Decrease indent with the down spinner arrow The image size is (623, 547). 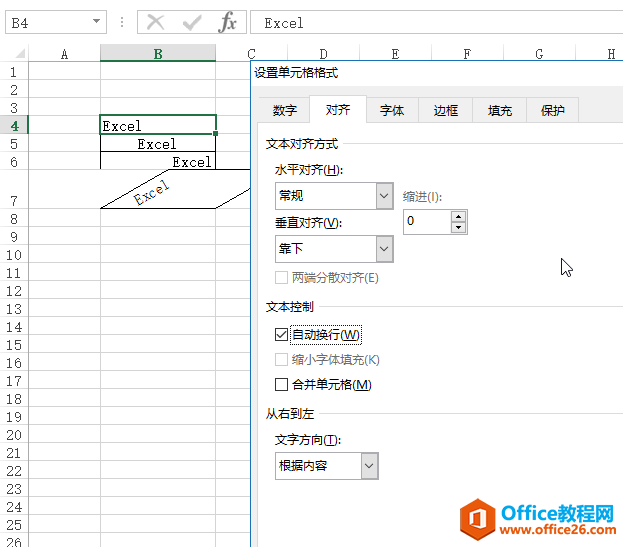click(x=459, y=227)
